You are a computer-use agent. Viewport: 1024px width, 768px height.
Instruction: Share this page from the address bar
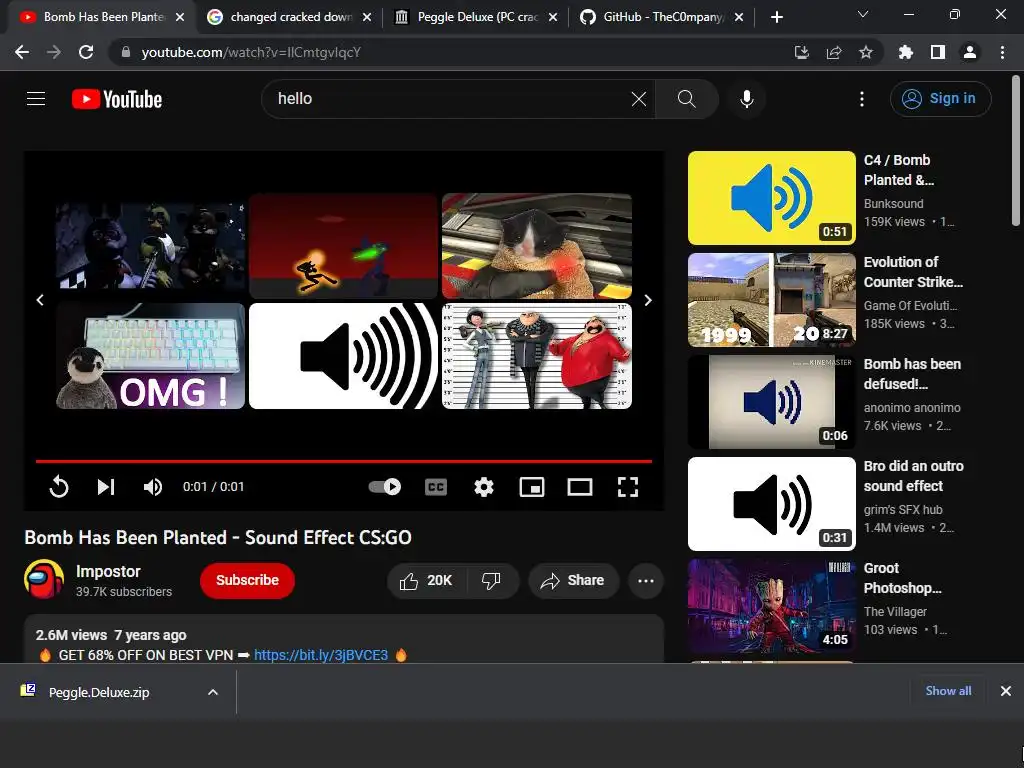834,52
